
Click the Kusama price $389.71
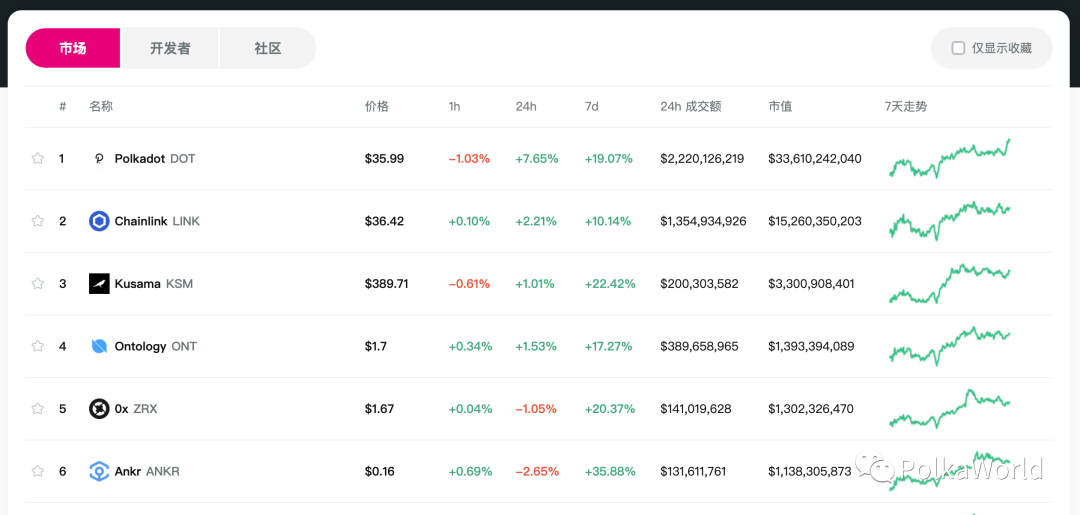coord(386,284)
